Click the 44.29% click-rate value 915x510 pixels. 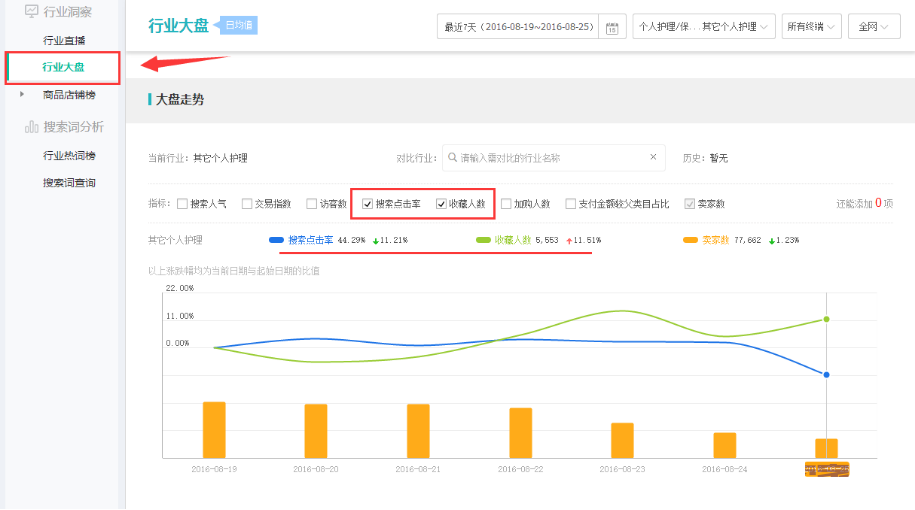[351, 240]
